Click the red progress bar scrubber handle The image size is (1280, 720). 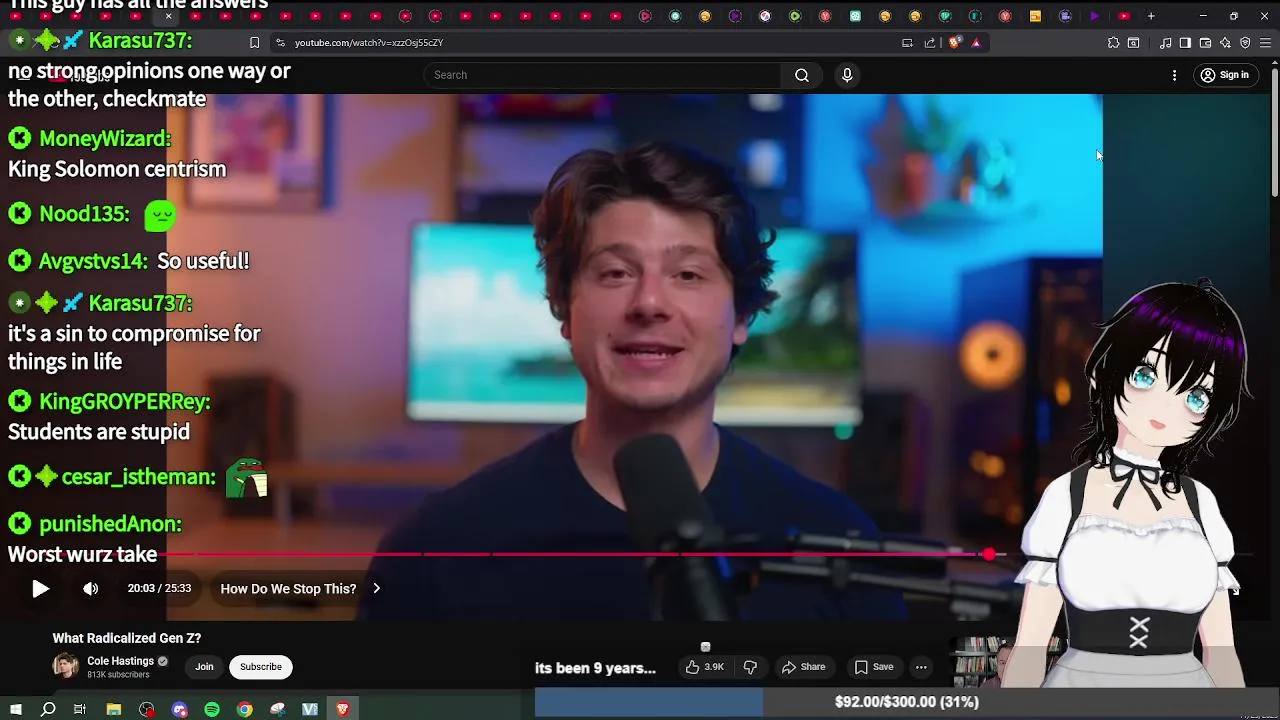[x=989, y=554]
